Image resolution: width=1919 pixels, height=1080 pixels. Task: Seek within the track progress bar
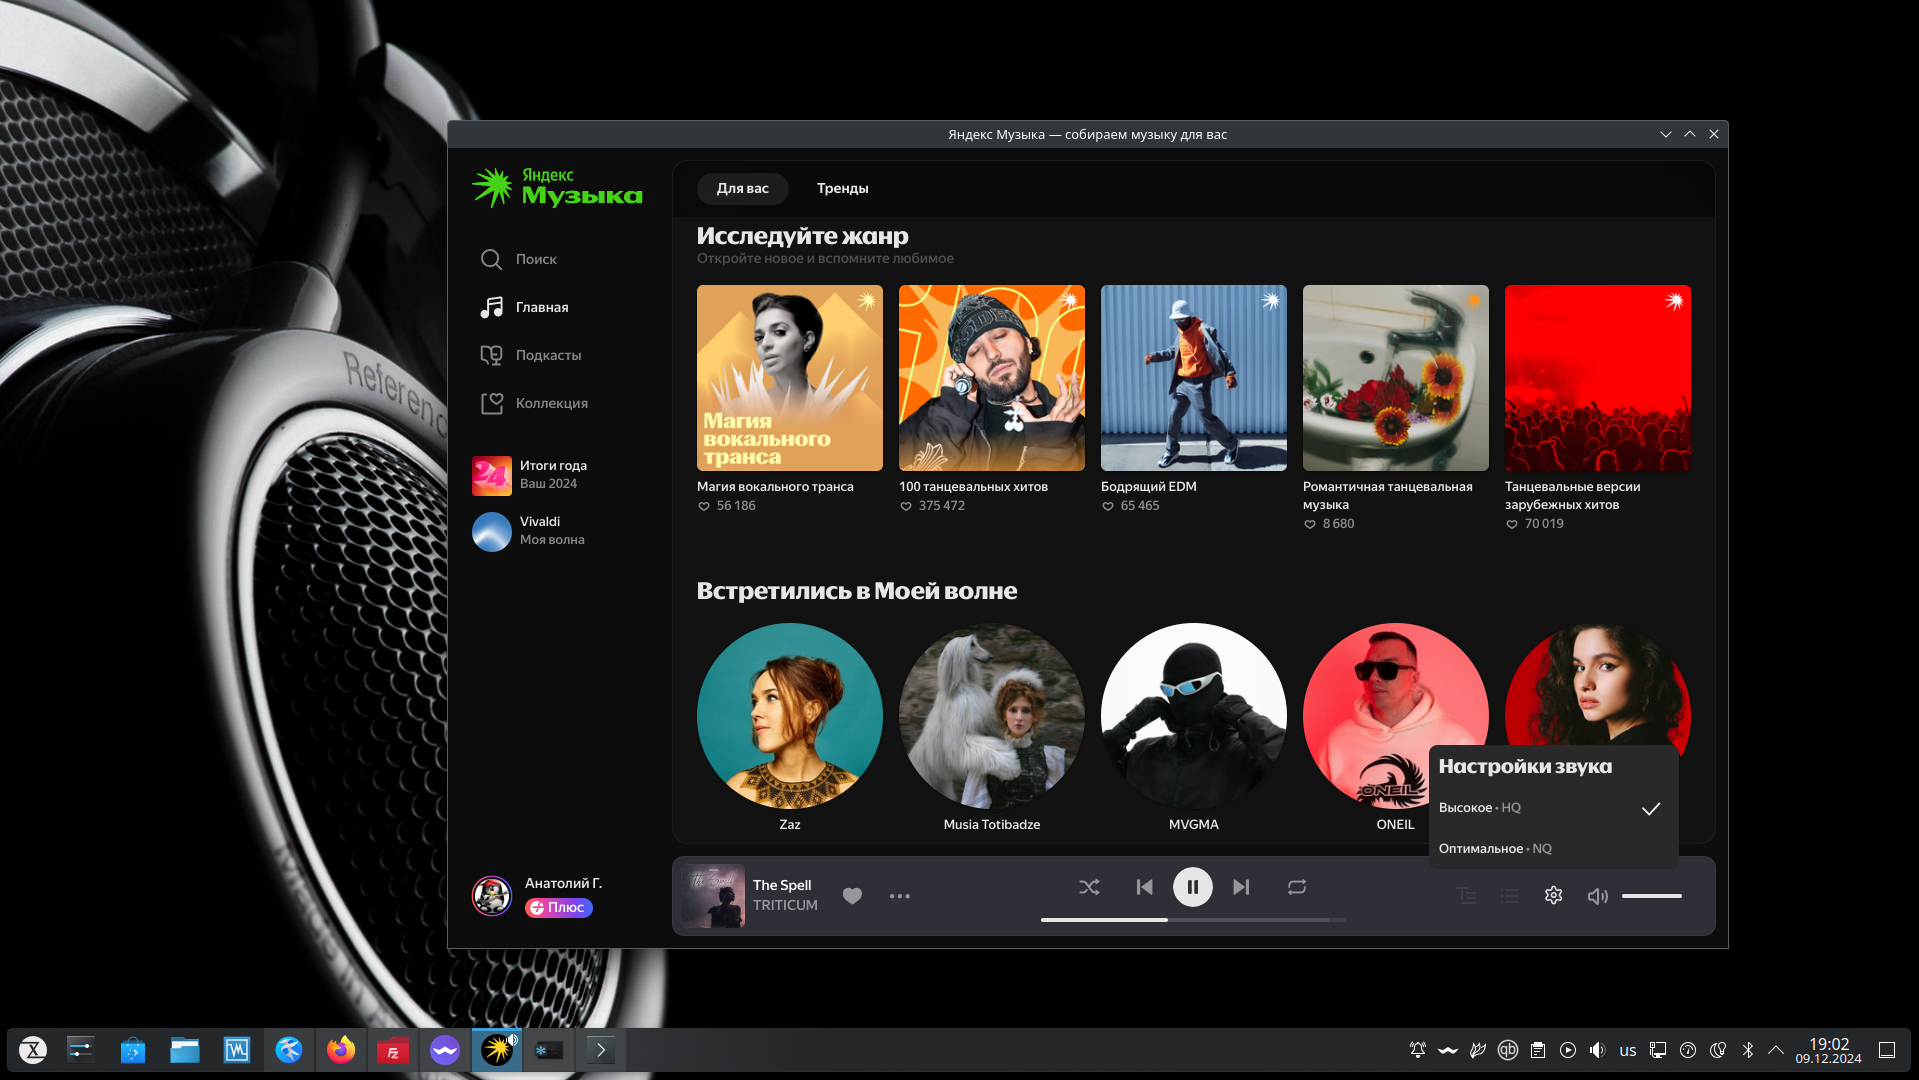(x=1193, y=920)
